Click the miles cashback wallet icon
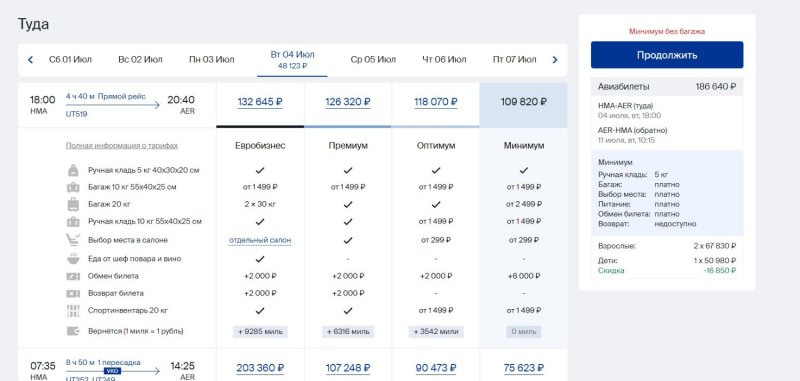 tap(73, 332)
